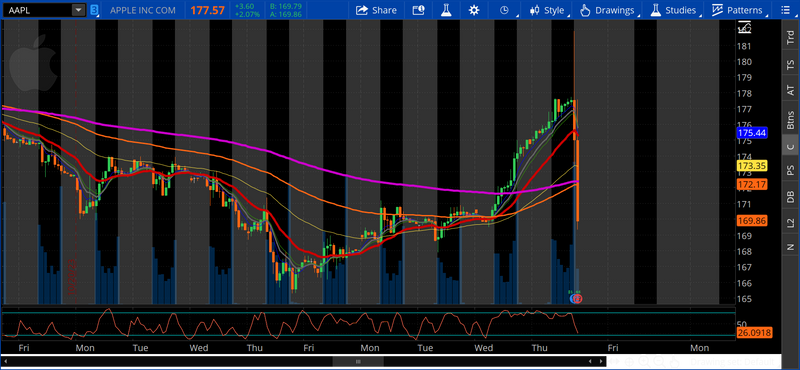Click the 177.57 last price

click(208, 10)
